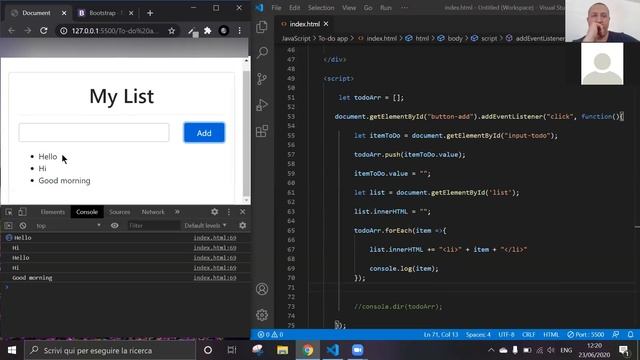Open the Chrome three-dot menu
Viewport: 640px width, 360px height.
(240, 31)
